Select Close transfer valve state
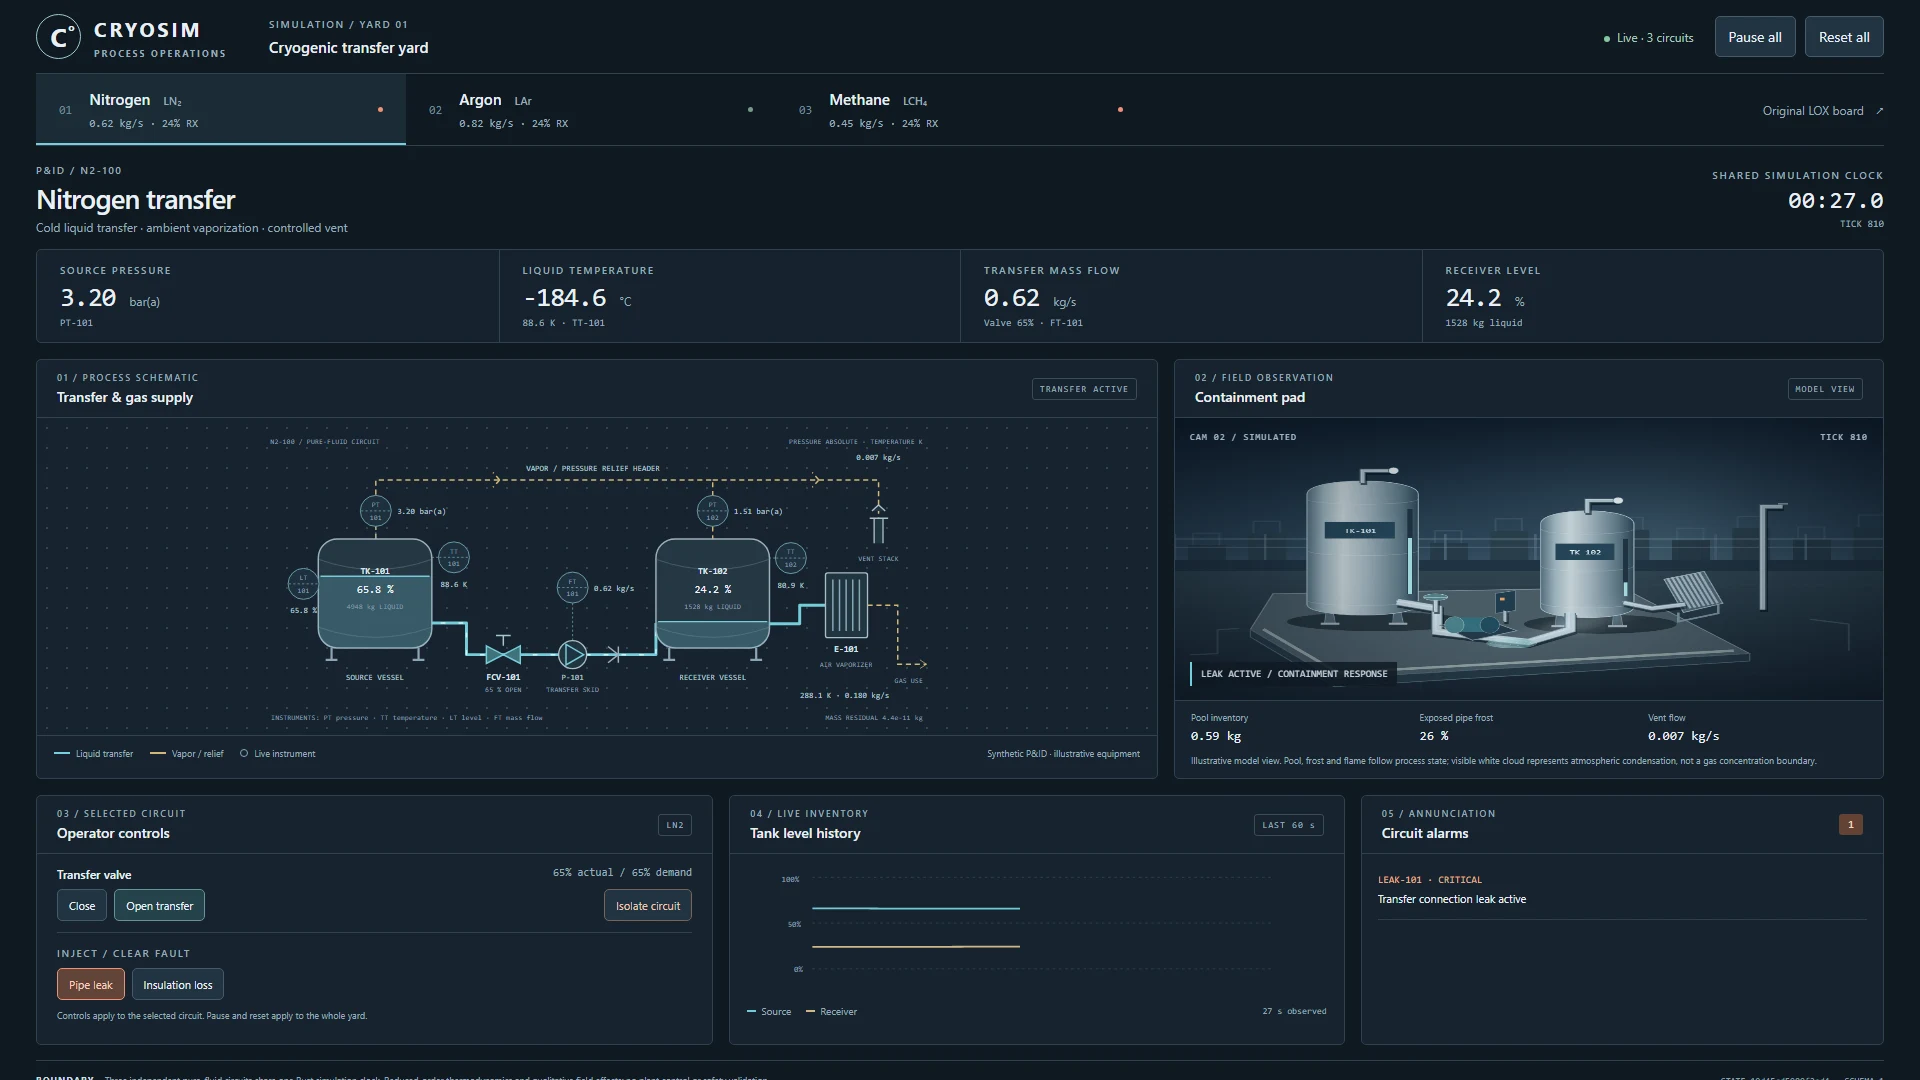The height and width of the screenshot is (1080, 1920). (82, 906)
